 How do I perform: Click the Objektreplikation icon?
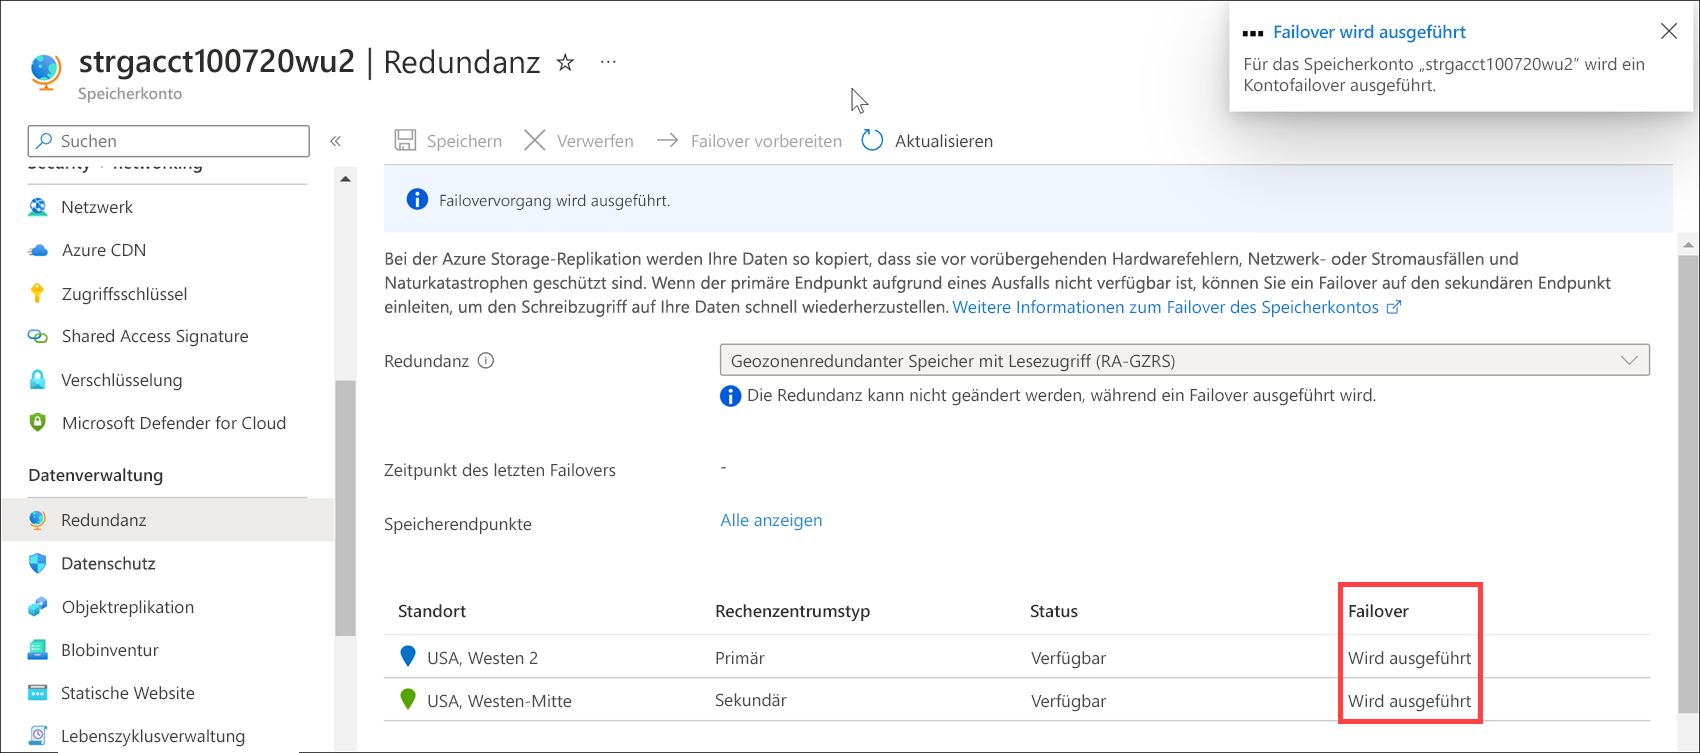[x=38, y=606]
